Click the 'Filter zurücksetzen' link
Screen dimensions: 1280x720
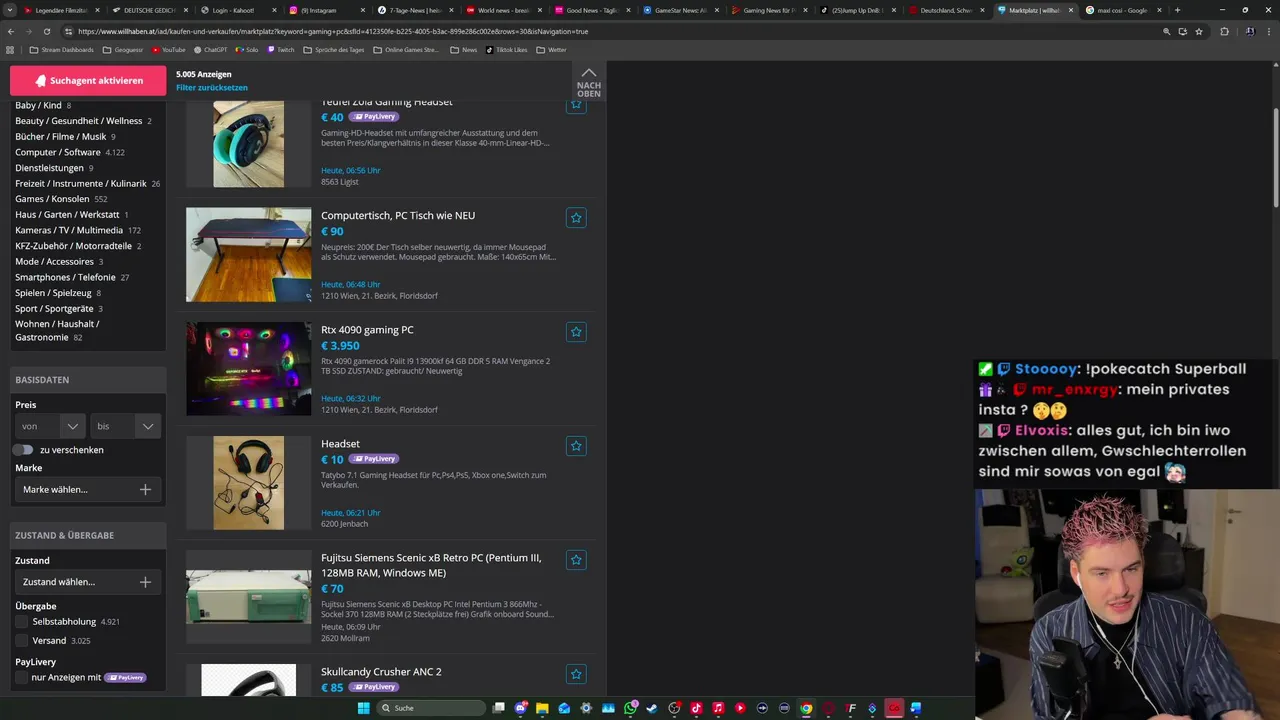212,88
